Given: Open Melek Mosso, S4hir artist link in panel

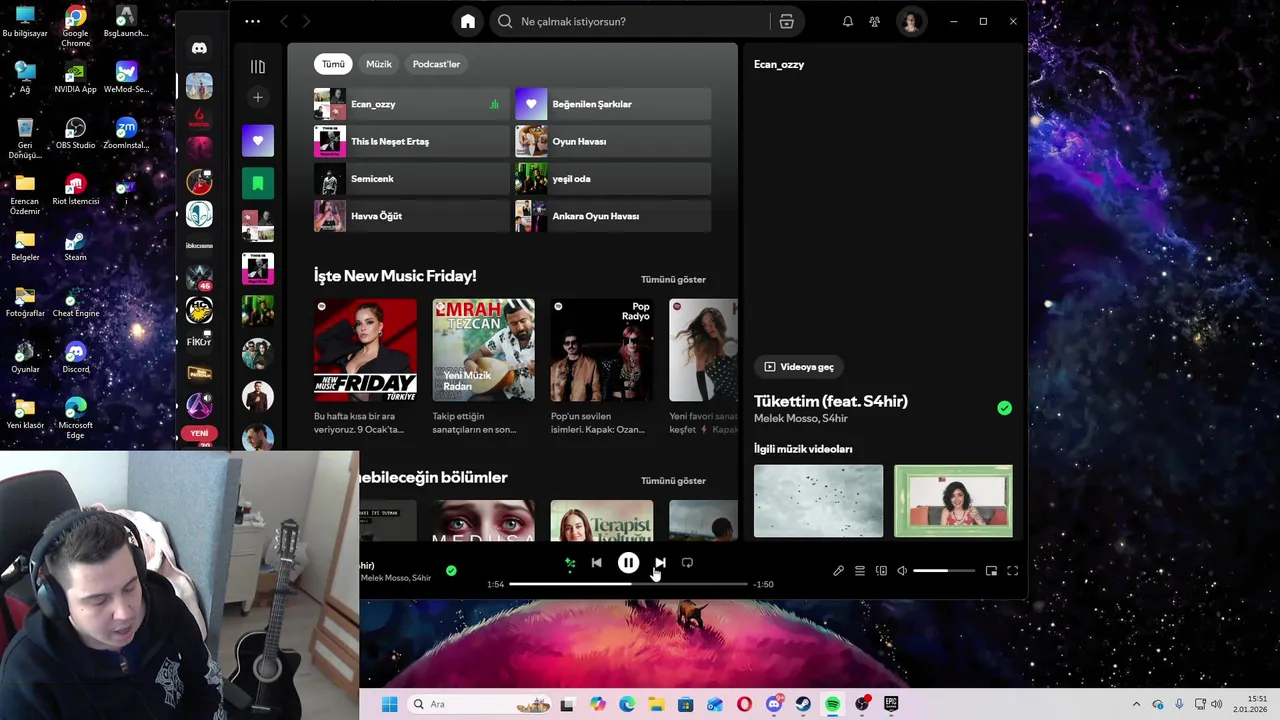Looking at the screenshot, I should [x=800, y=419].
